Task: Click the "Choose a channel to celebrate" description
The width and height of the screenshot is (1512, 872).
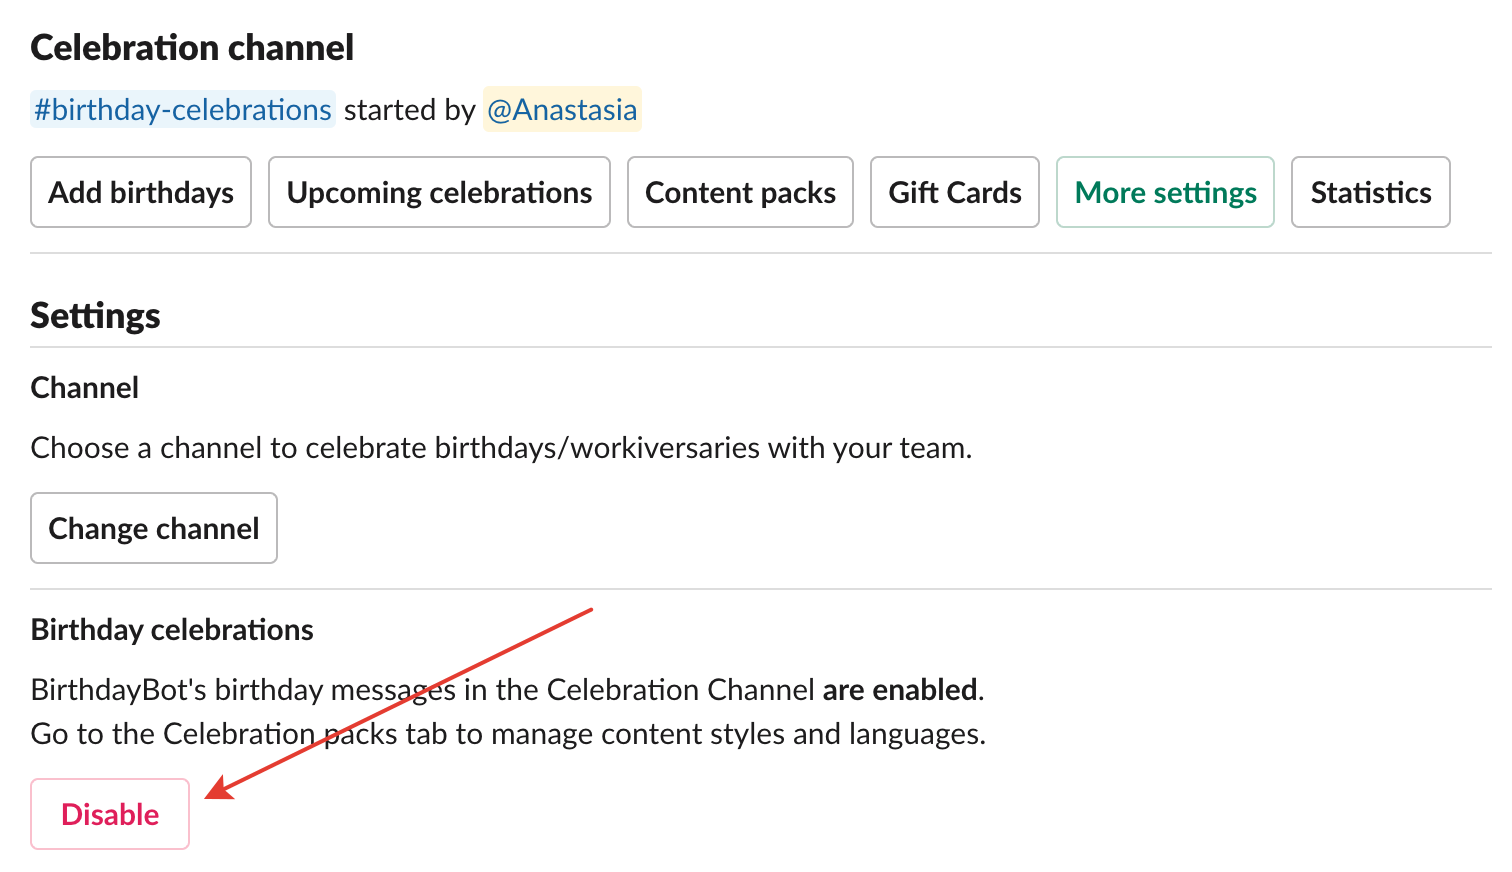Action: [501, 447]
